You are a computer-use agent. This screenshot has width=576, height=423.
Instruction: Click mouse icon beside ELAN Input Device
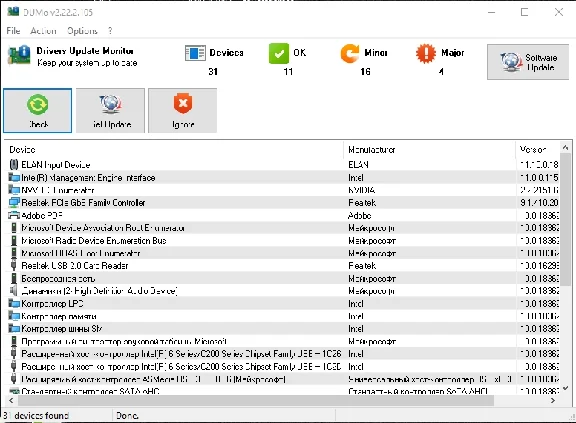point(14,164)
